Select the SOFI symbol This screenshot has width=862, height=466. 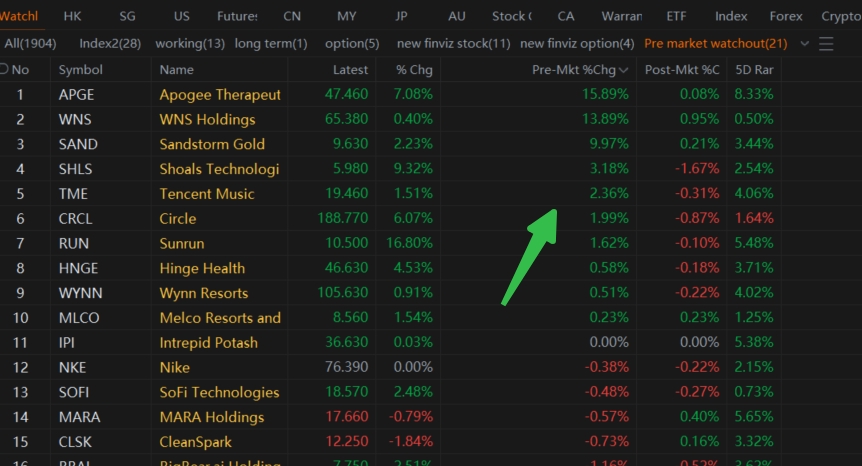click(x=74, y=392)
